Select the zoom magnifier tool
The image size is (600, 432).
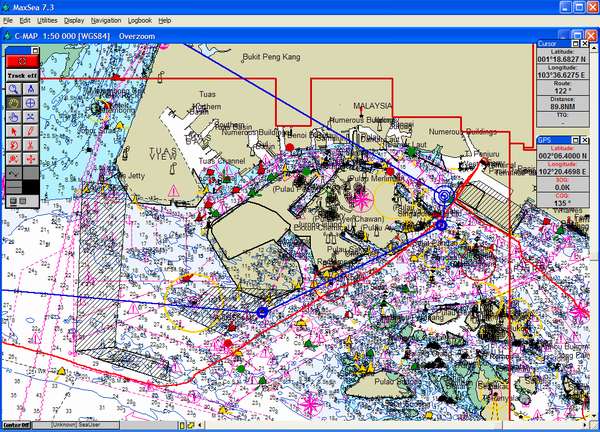pos(14,90)
